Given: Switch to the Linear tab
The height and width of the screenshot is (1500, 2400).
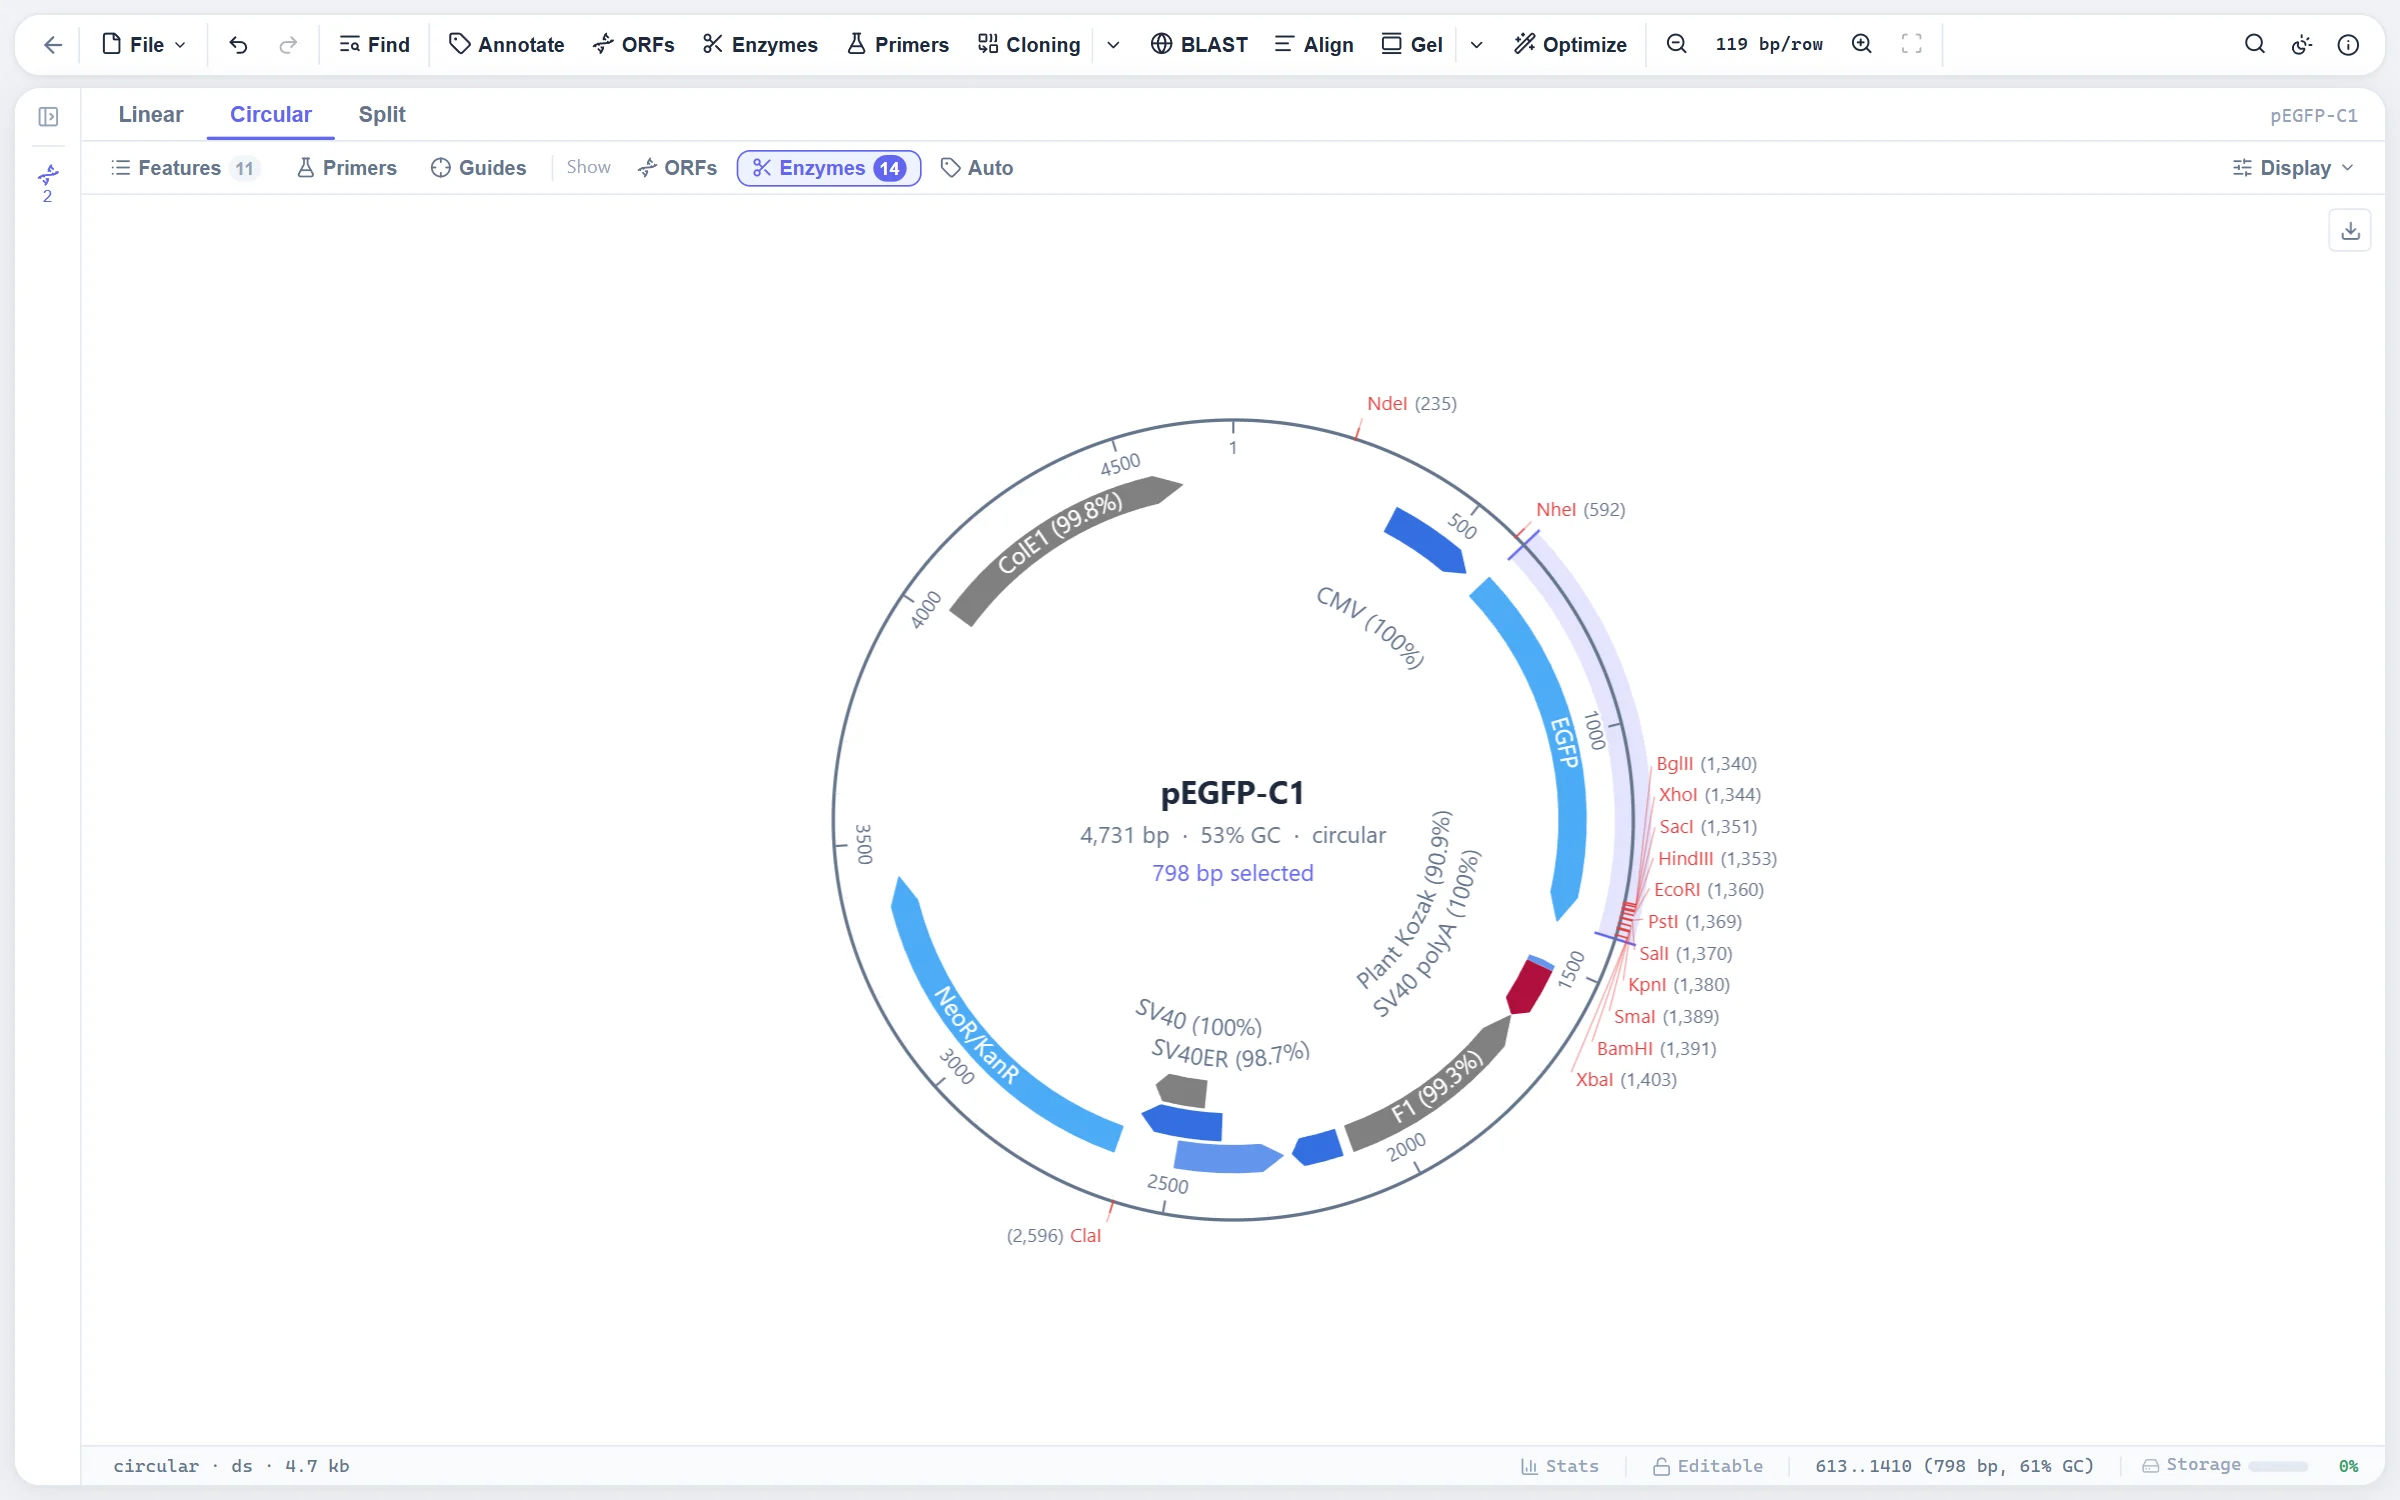Looking at the screenshot, I should (x=151, y=114).
